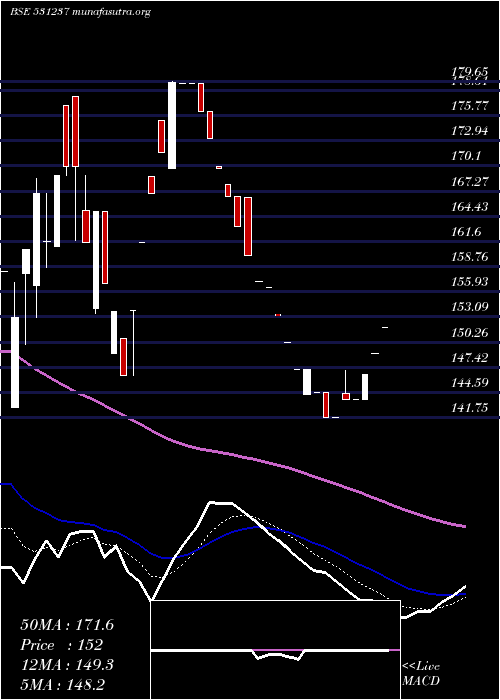Click the 164.43 price axis label
Screen dimensions: 500x700
[470, 207]
